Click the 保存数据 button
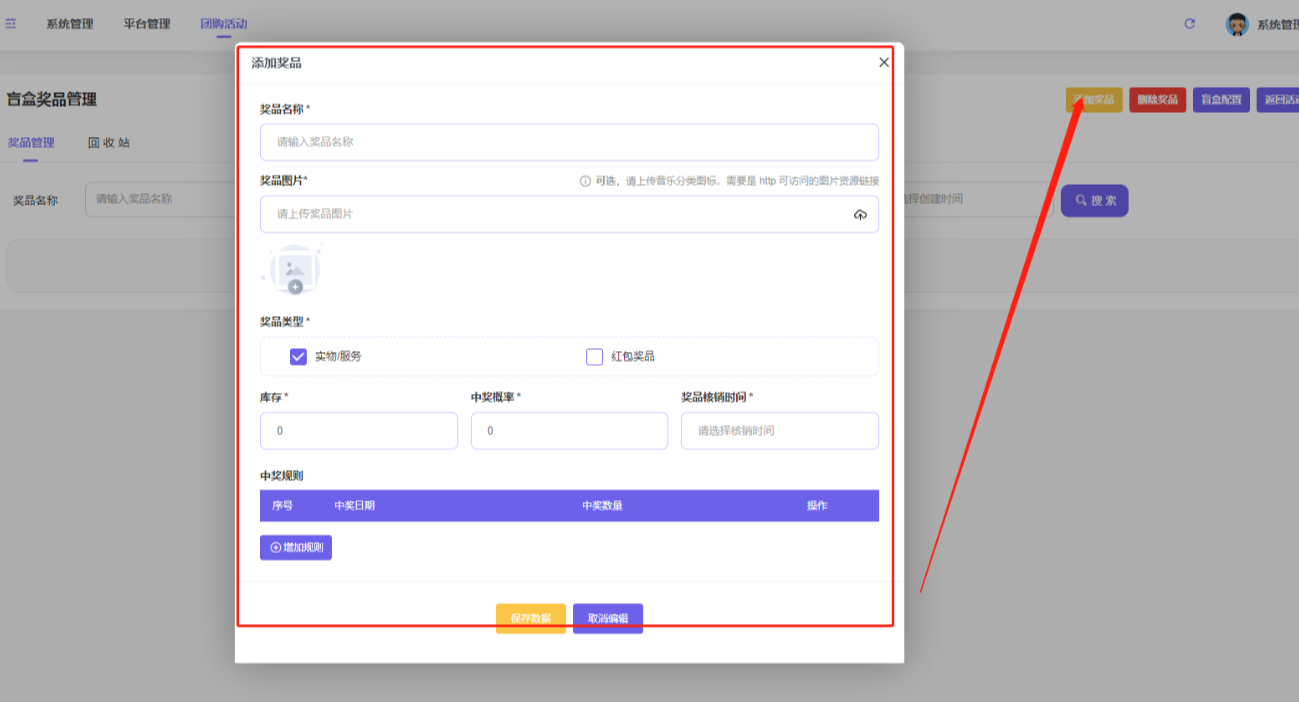1299x702 pixels. pos(530,618)
